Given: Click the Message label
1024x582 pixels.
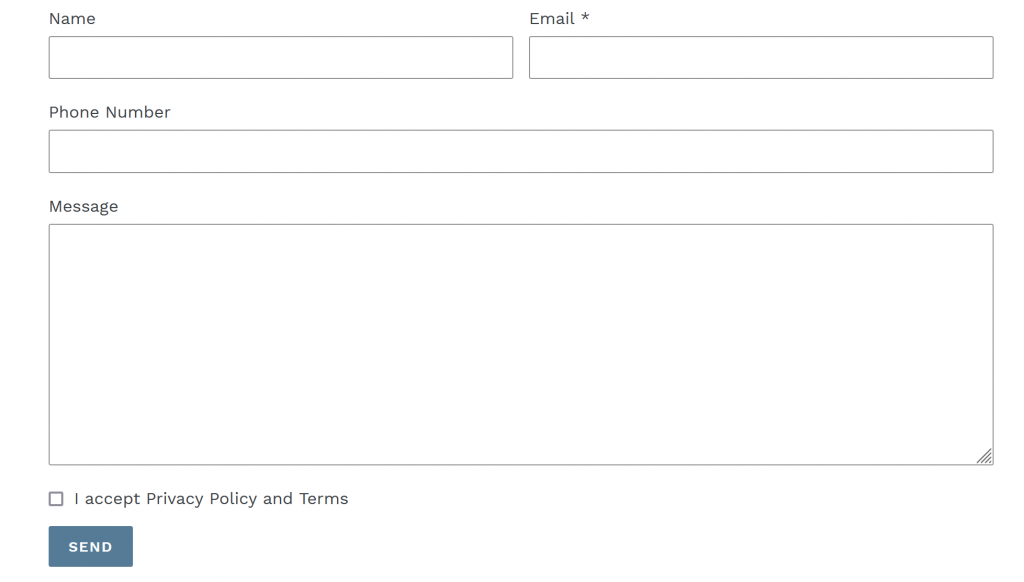Looking at the screenshot, I should point(83,206).
